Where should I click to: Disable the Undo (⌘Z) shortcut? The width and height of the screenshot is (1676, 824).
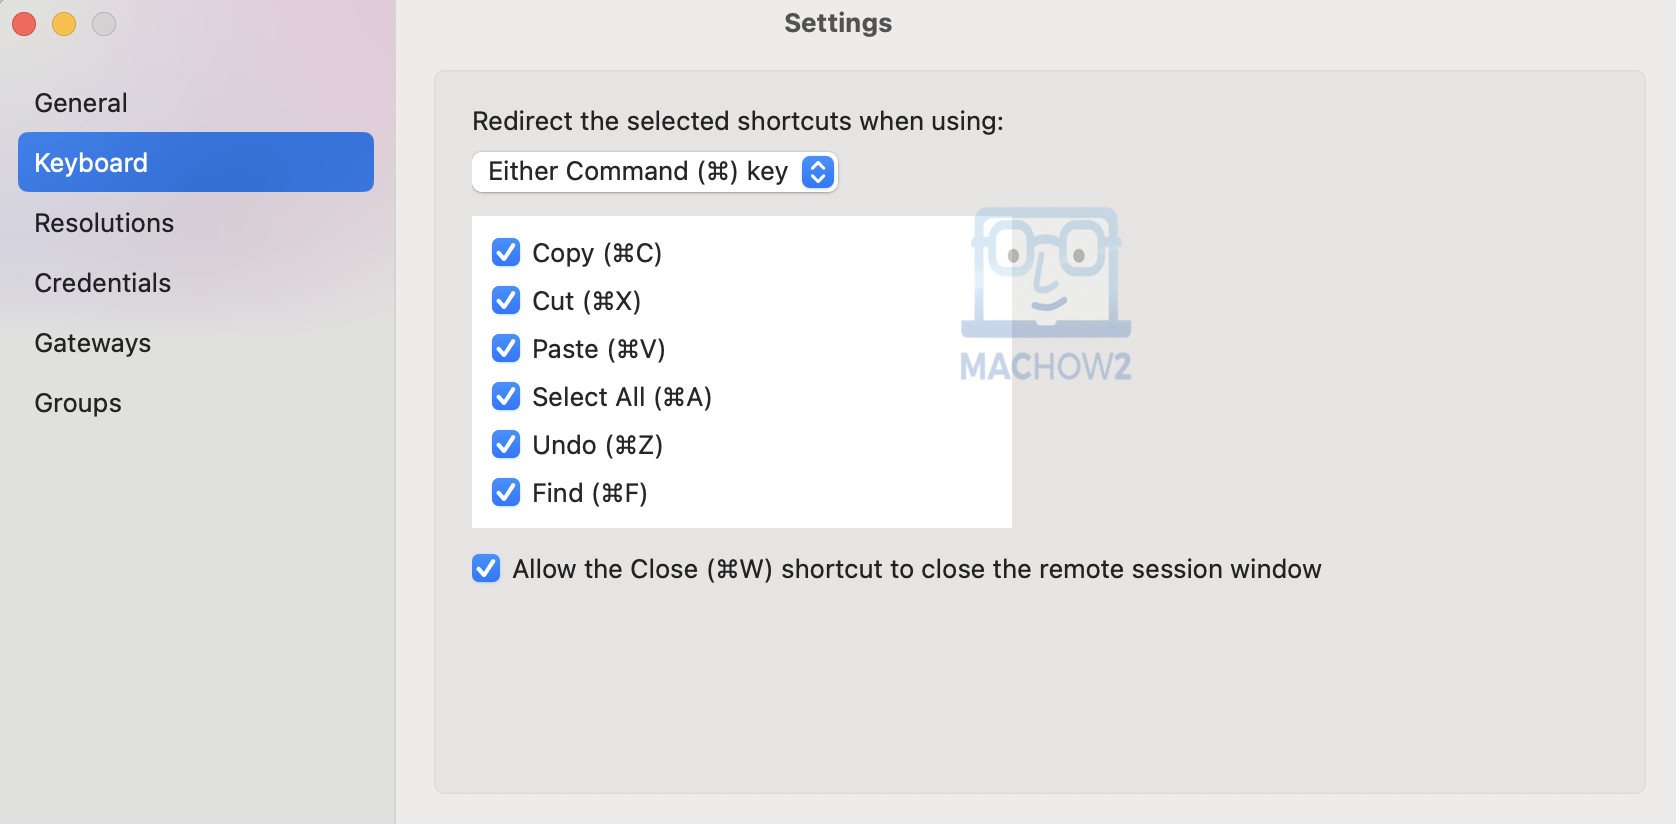[x=506, y=444]
